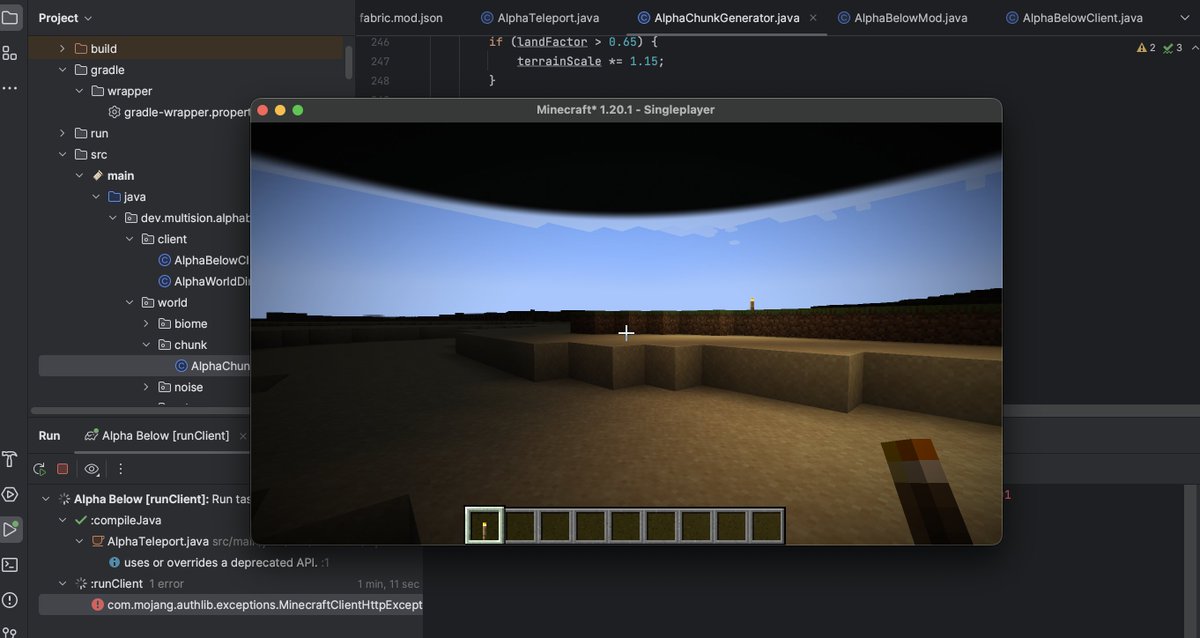This screenshot has width=1200, height=638.
Task: Open the Run tool window sidebar icon
Action: pos(10,529)
